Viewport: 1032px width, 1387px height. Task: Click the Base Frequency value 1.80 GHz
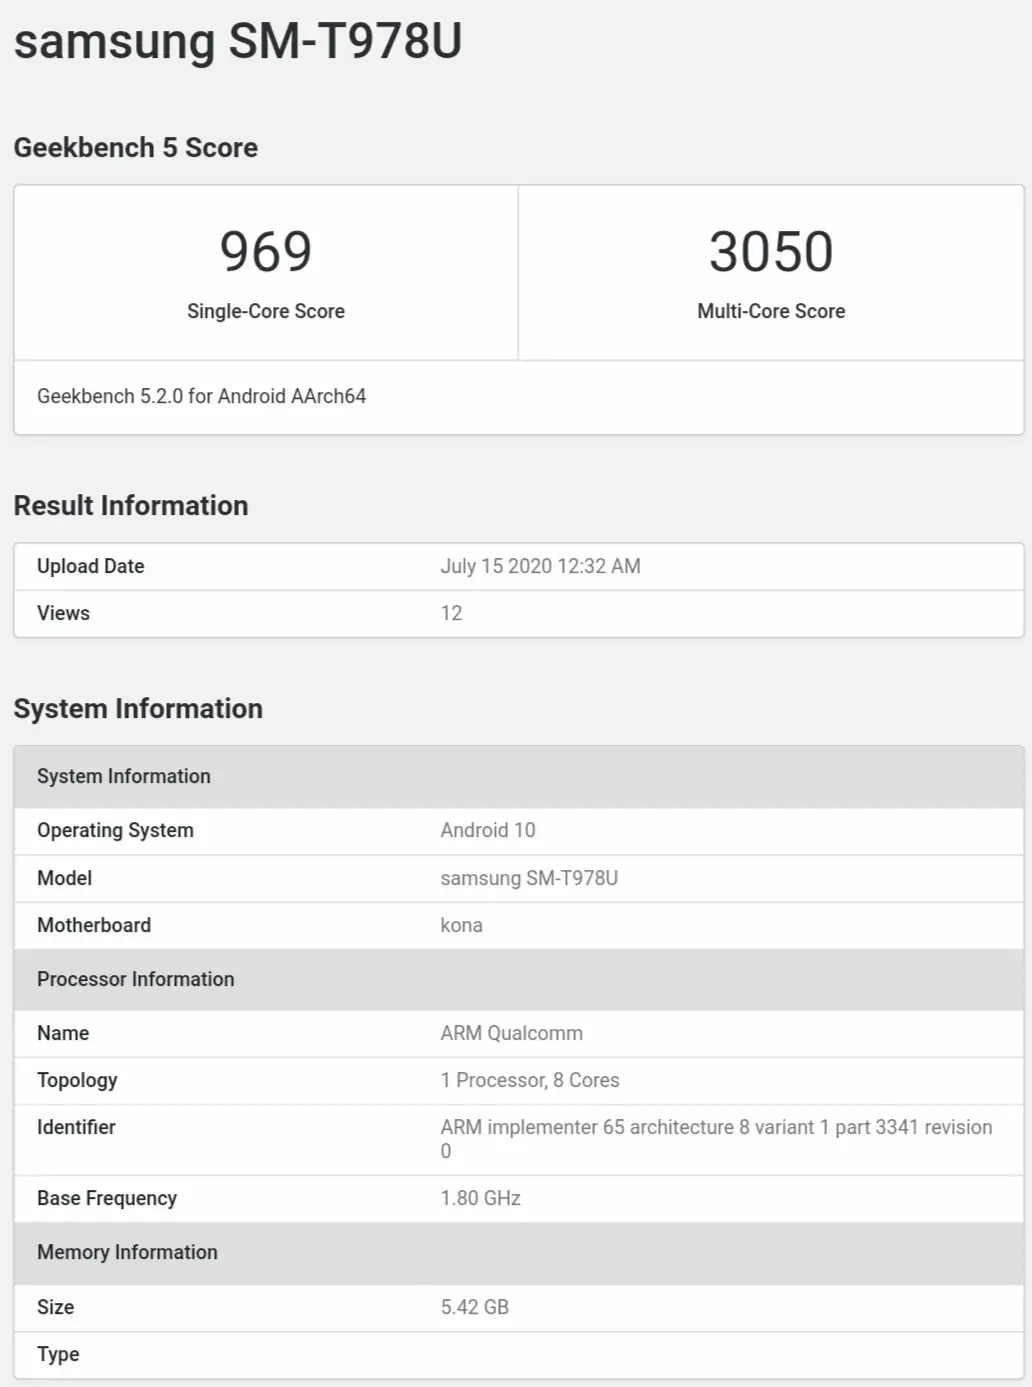pos(480,1198)
